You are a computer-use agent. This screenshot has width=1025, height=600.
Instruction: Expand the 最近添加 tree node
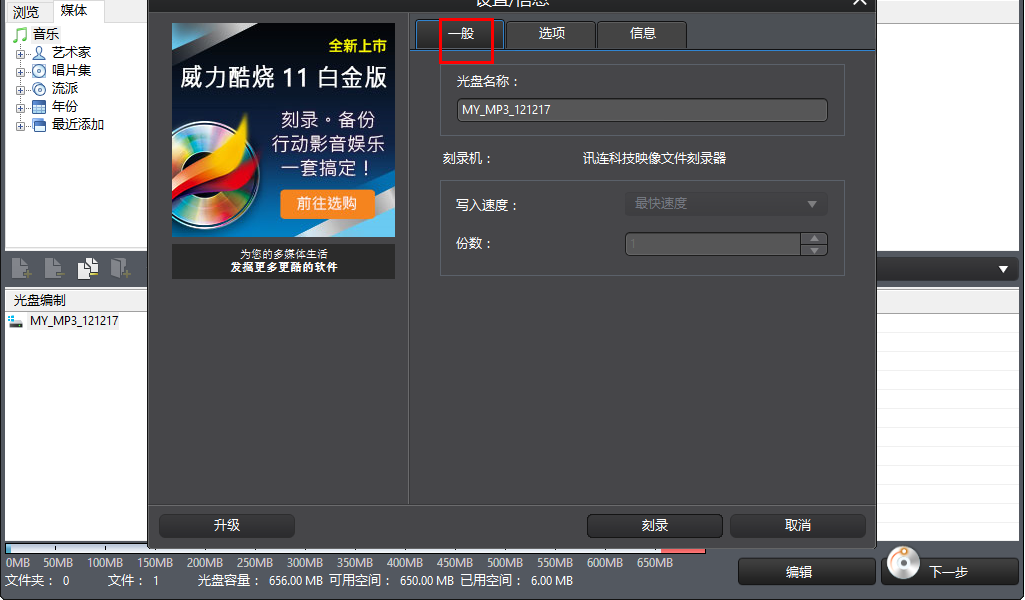pyautogui.click(x=20, y=126)
